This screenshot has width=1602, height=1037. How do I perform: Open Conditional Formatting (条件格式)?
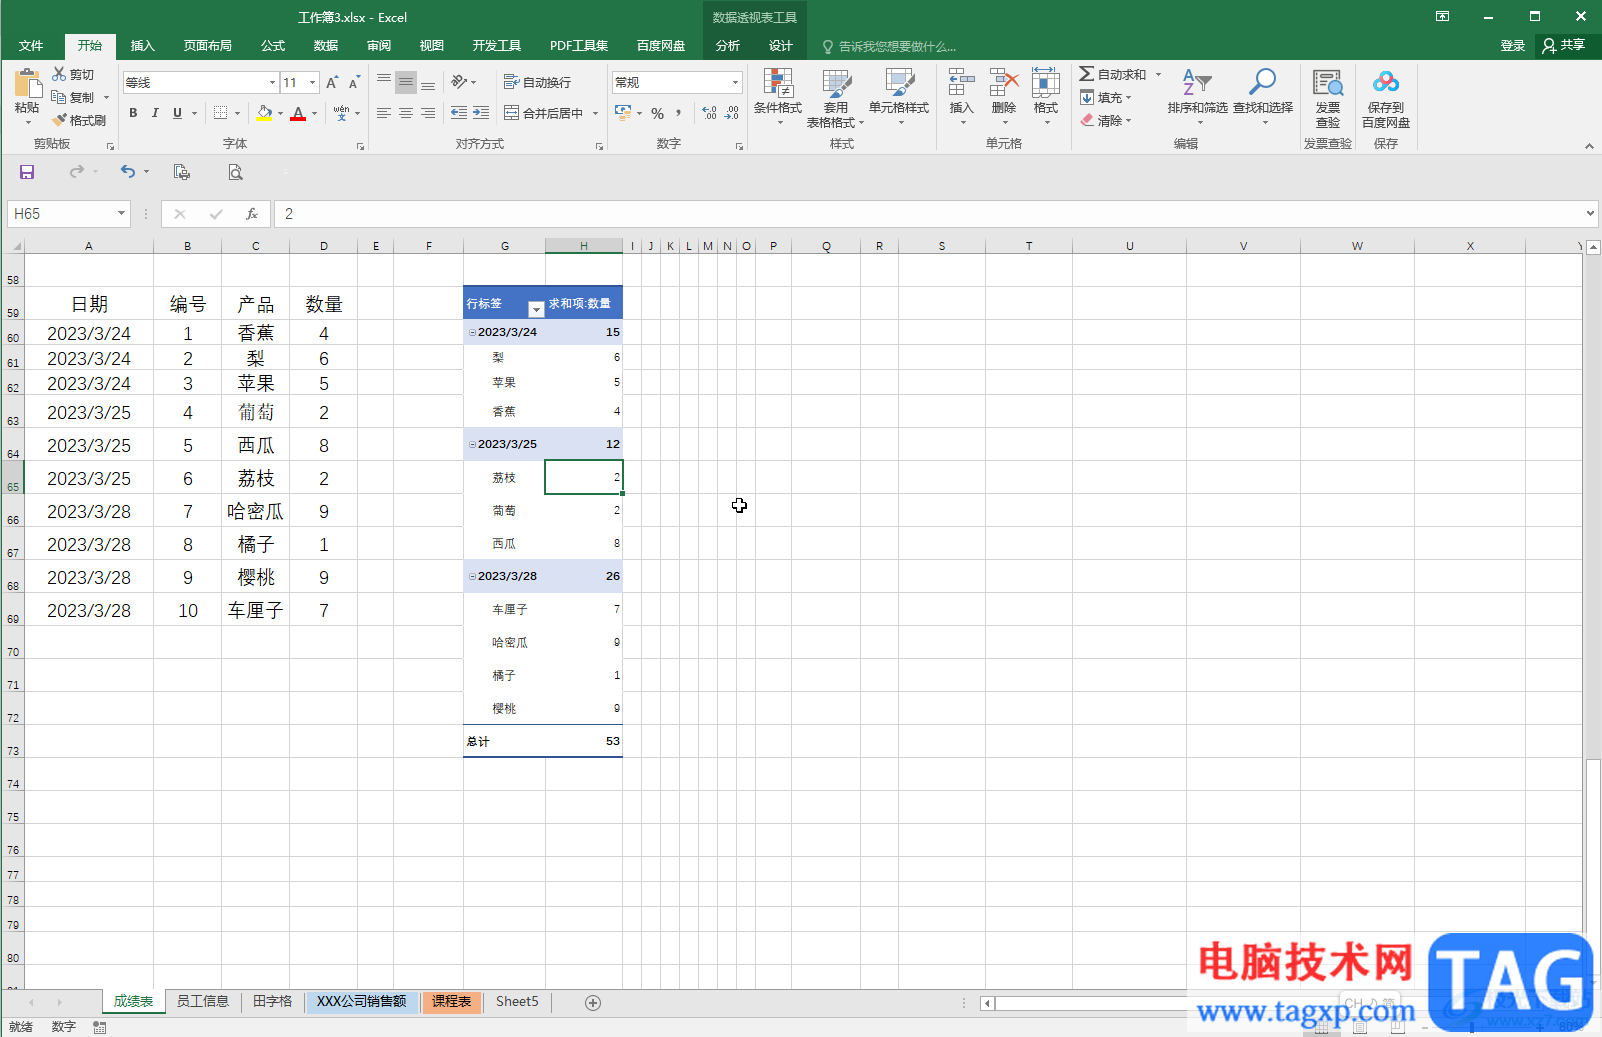point(777,96)
